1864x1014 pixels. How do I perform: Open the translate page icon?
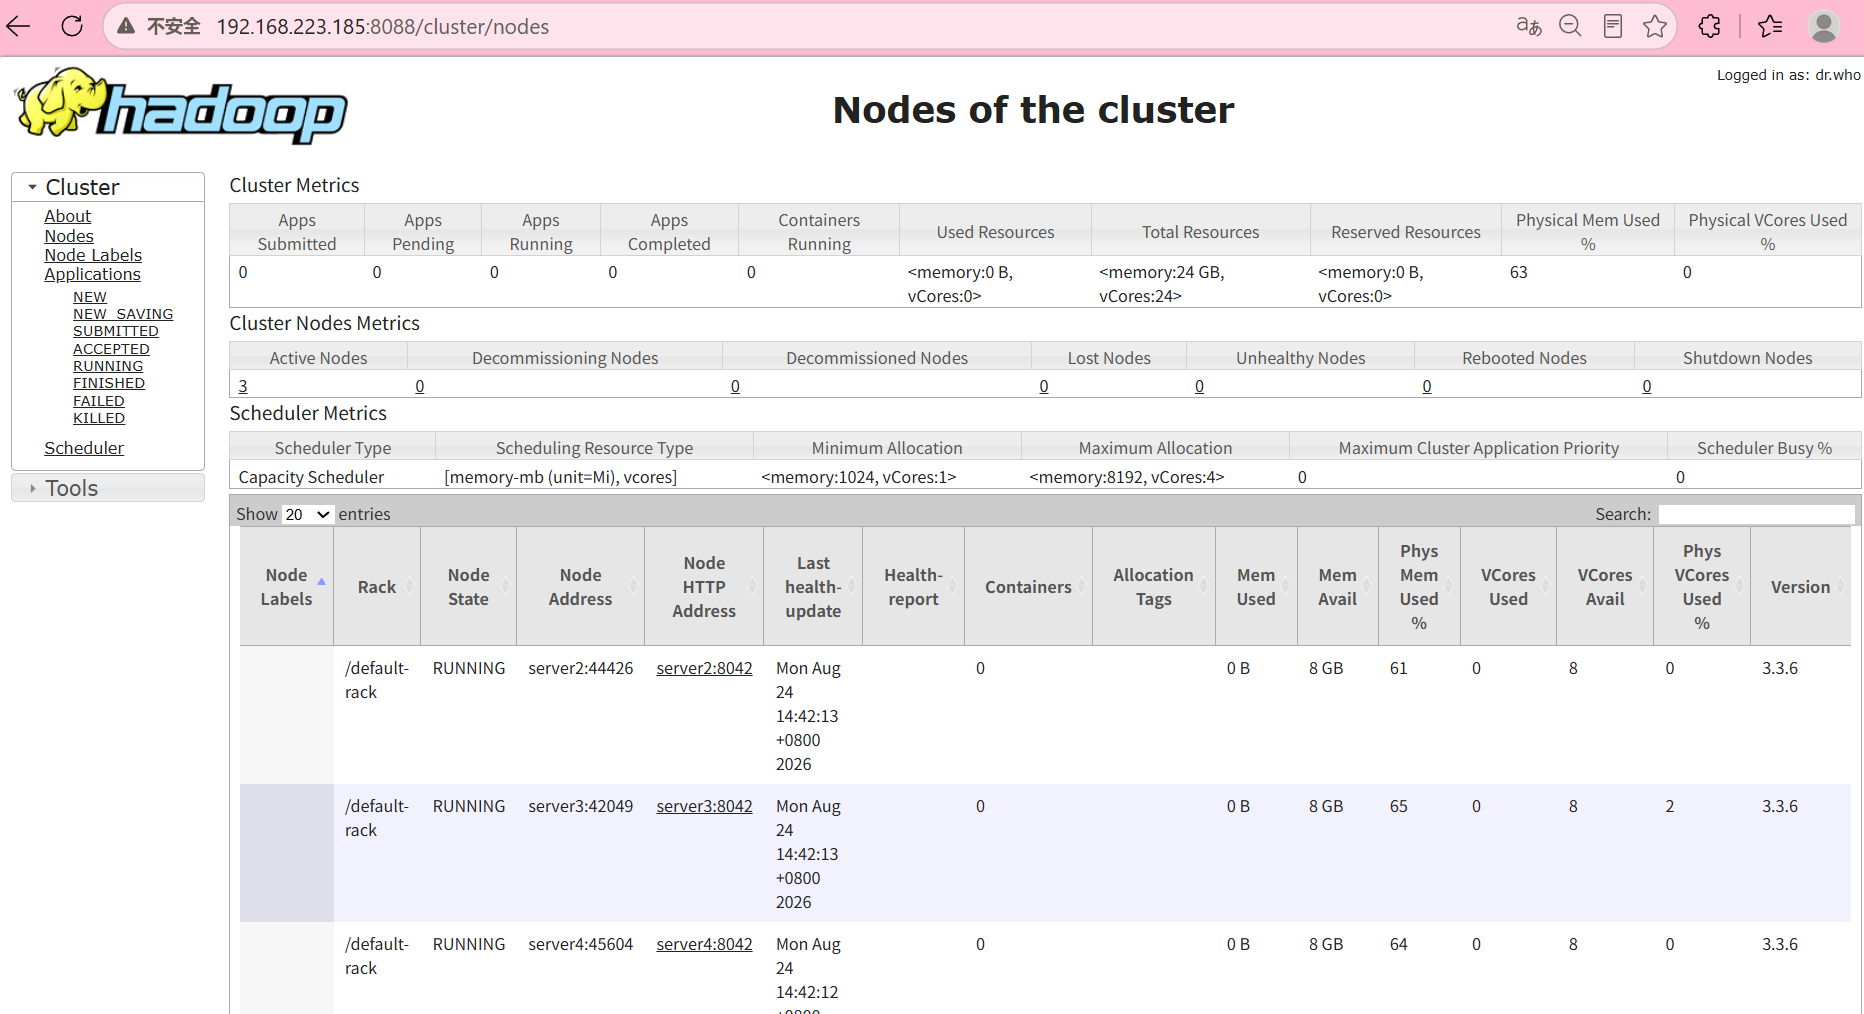[1528, 26]
